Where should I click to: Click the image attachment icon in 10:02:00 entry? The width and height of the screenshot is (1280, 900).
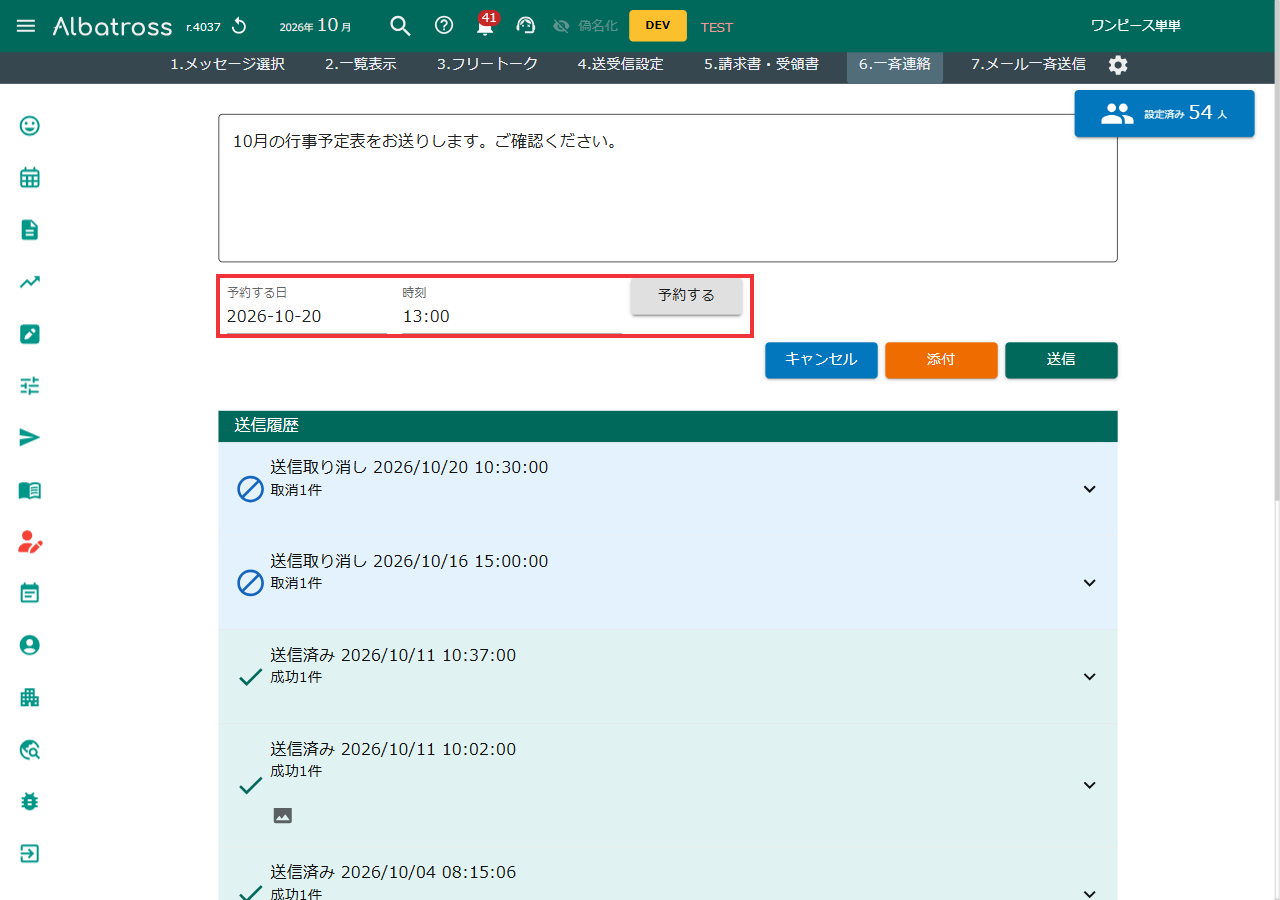pos(283,816)
